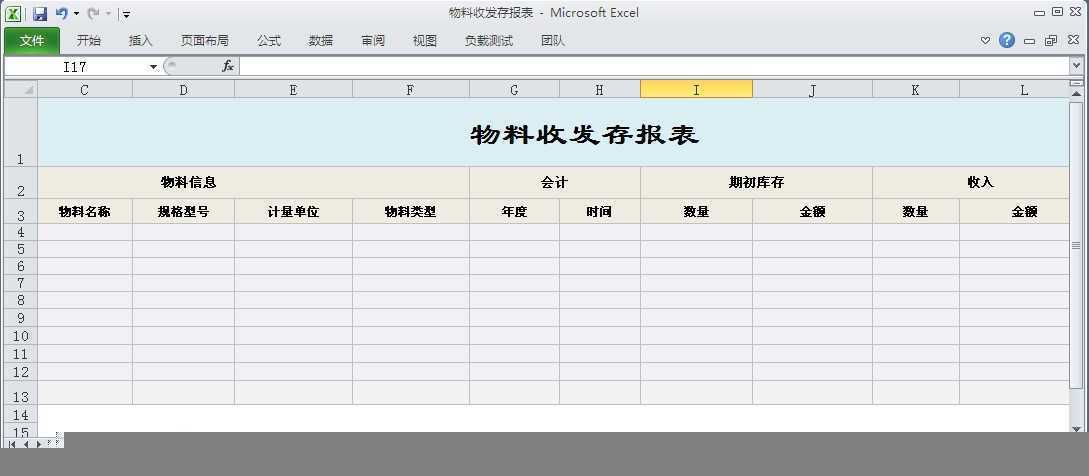
Task: Click the 时间 column heading cell
Action: click(x=599, y=211)
